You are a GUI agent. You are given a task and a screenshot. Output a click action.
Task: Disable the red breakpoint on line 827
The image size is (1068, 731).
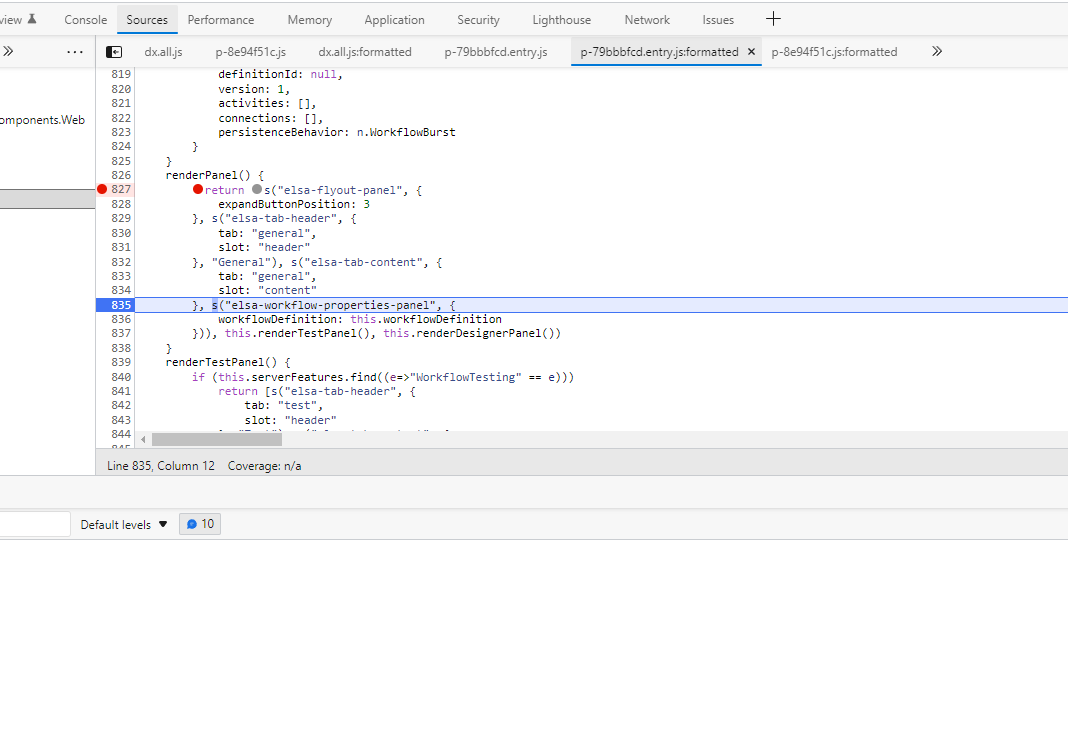tap(102, 188)
